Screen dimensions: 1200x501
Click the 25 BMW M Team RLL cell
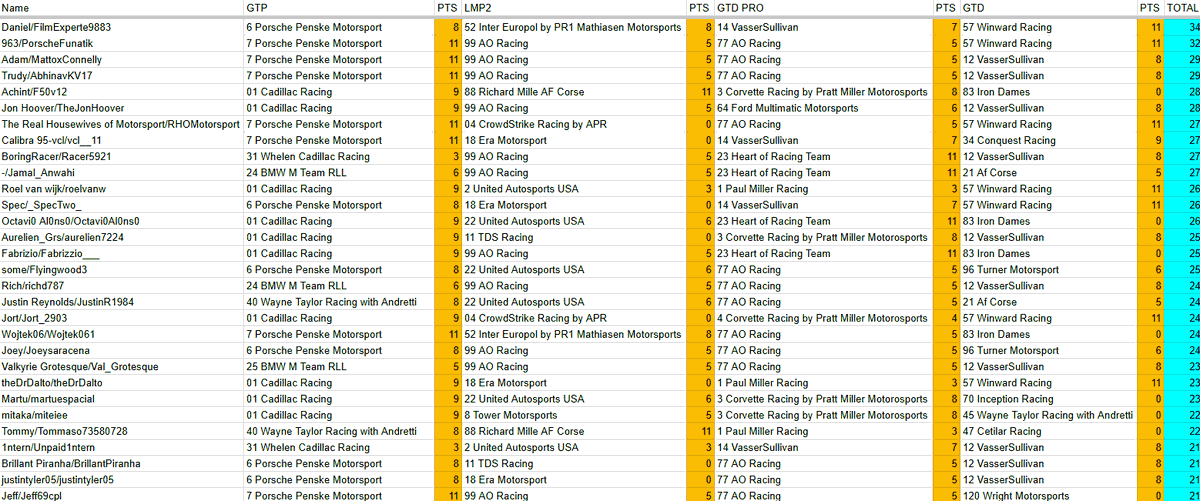pyautogui.click(x=340, y=367)
